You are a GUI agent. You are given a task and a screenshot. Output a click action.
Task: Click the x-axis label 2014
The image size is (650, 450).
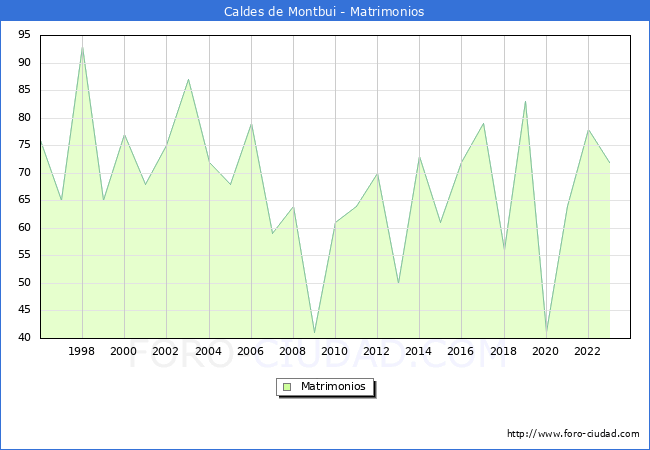(419, 351)
